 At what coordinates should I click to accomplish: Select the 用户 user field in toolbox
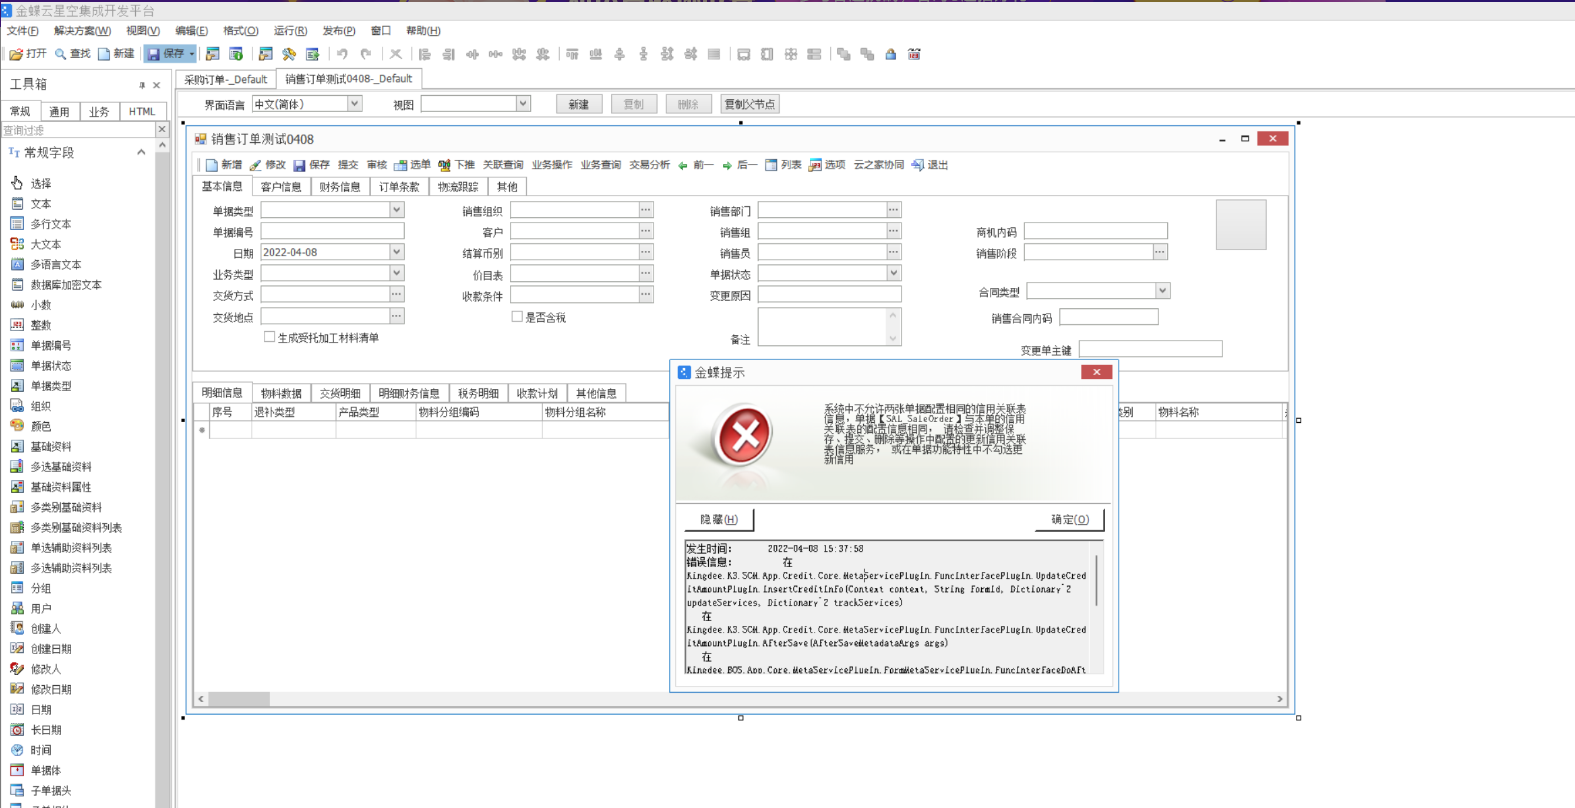[x=40, y=608]
